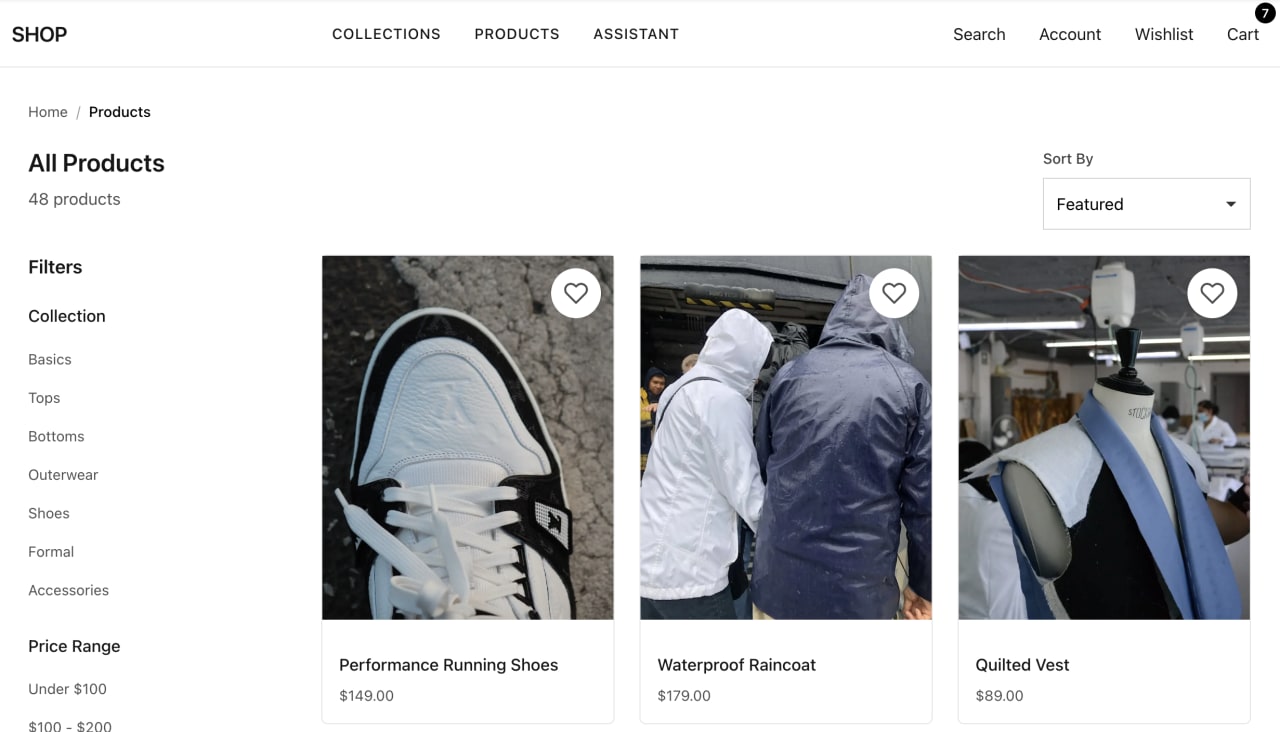The image size is (1280, 732).
Task: Select the Under $100 price range
Action: [68, 689]
